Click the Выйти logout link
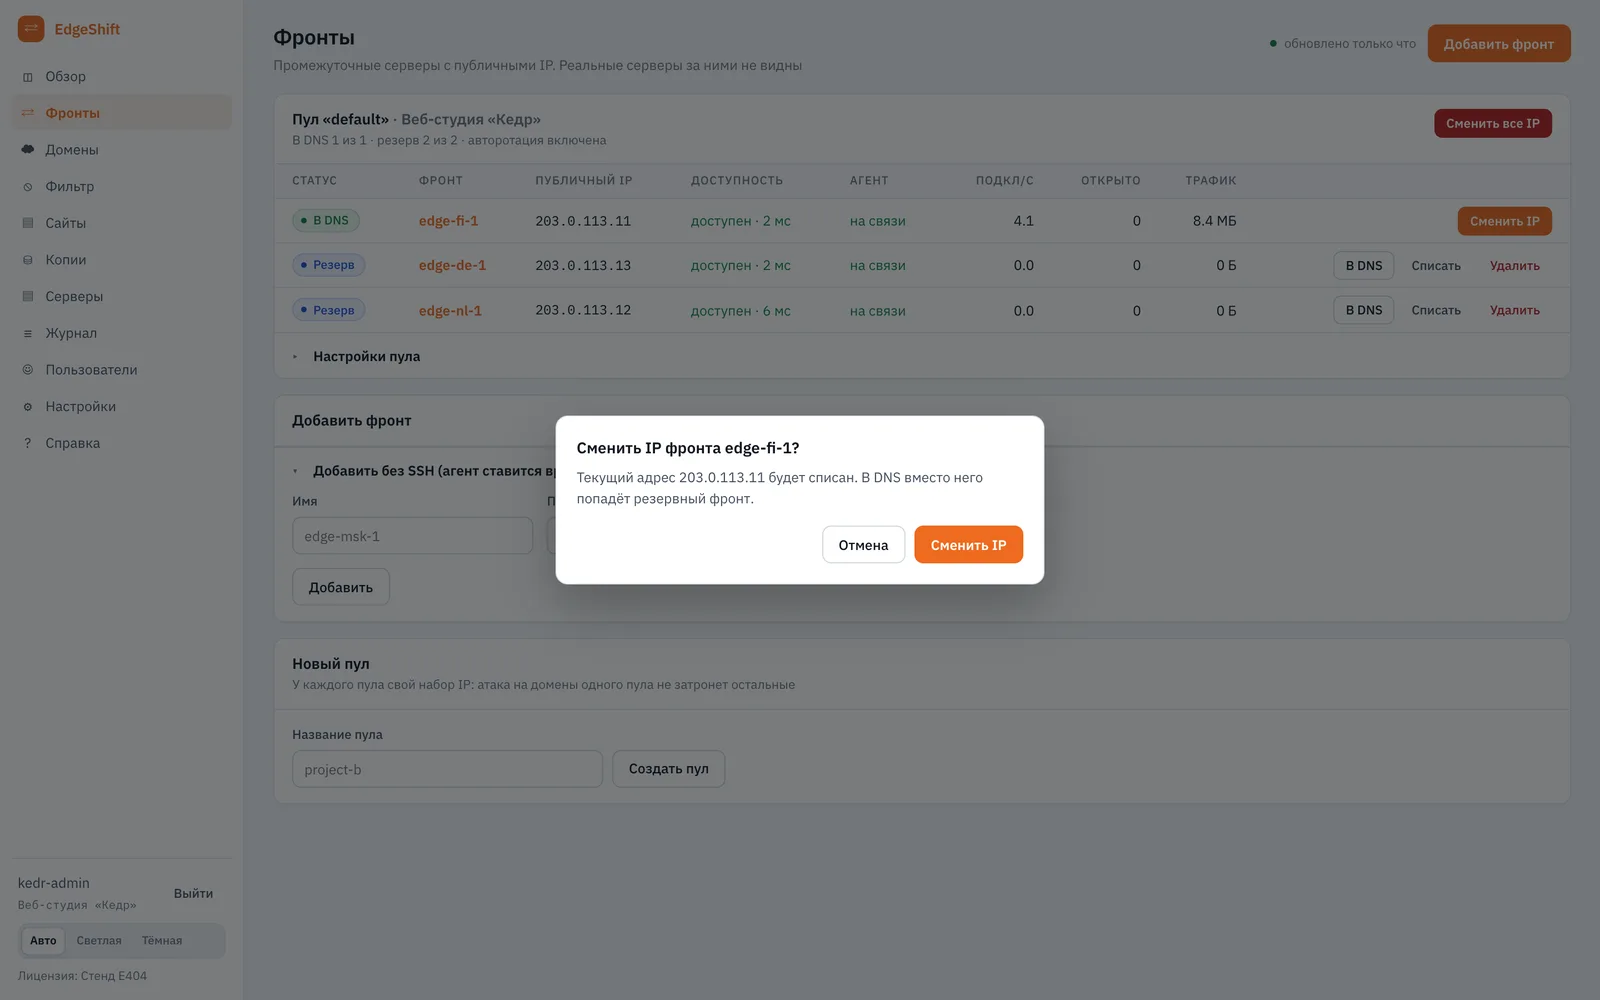 click(x=193, y=894)
